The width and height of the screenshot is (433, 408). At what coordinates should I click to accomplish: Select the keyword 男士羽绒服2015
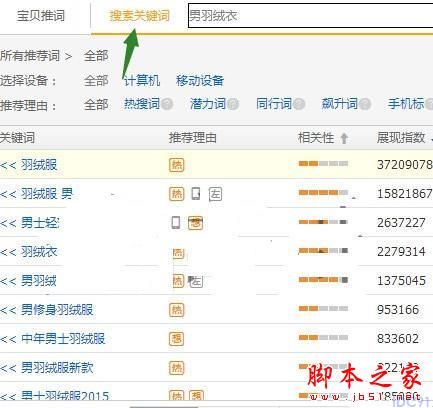65,396
